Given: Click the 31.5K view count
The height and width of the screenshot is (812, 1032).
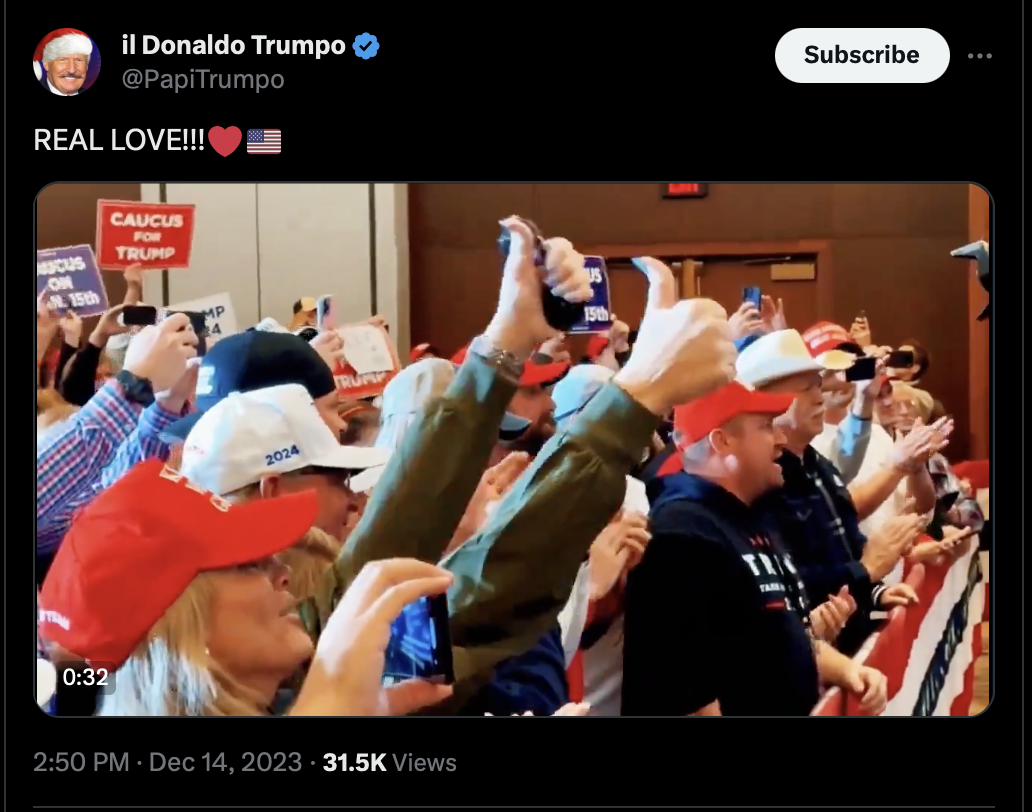Looking at the screenshot, I should pos(354,762).
